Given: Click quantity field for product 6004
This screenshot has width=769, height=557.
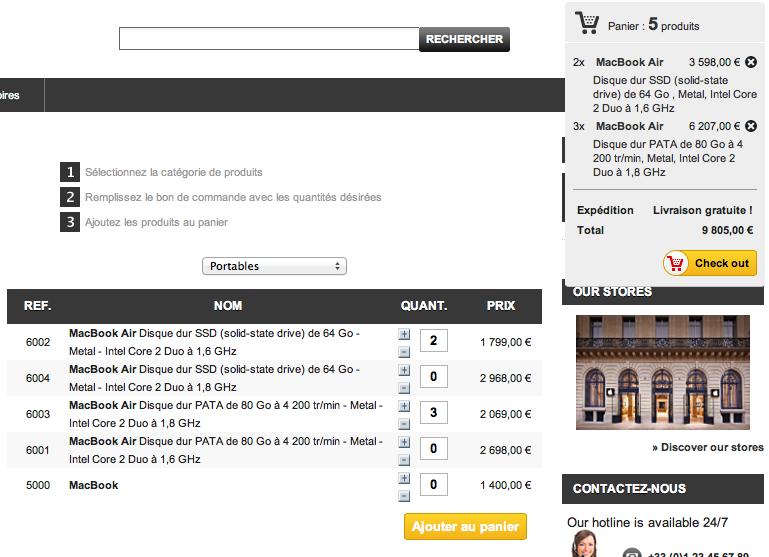Looking at the screenshot, I should coord(434,377).
